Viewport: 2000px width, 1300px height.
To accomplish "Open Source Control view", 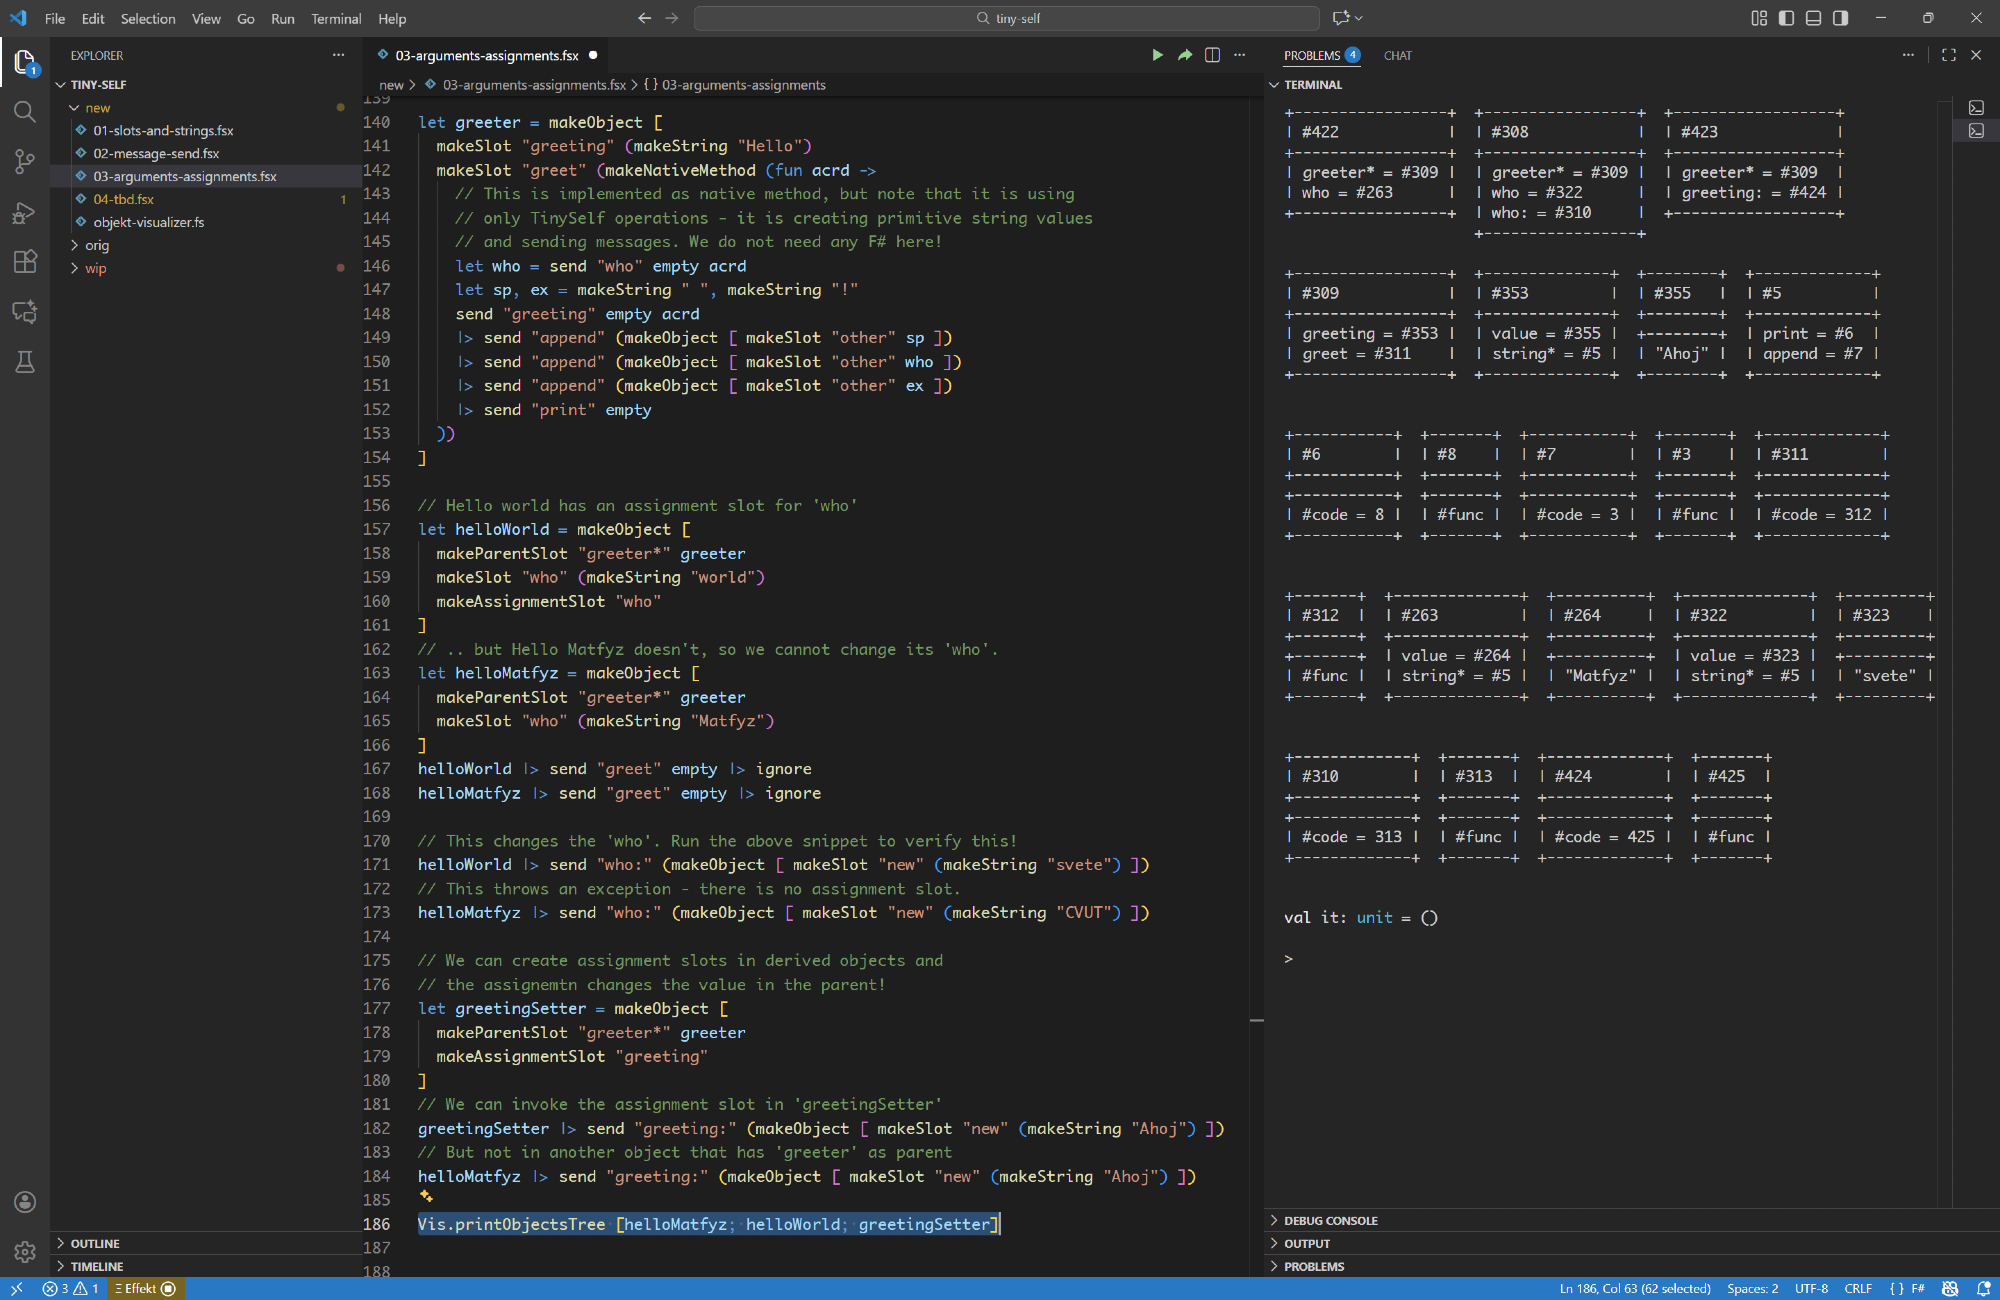I will click(x=25, y=161).
